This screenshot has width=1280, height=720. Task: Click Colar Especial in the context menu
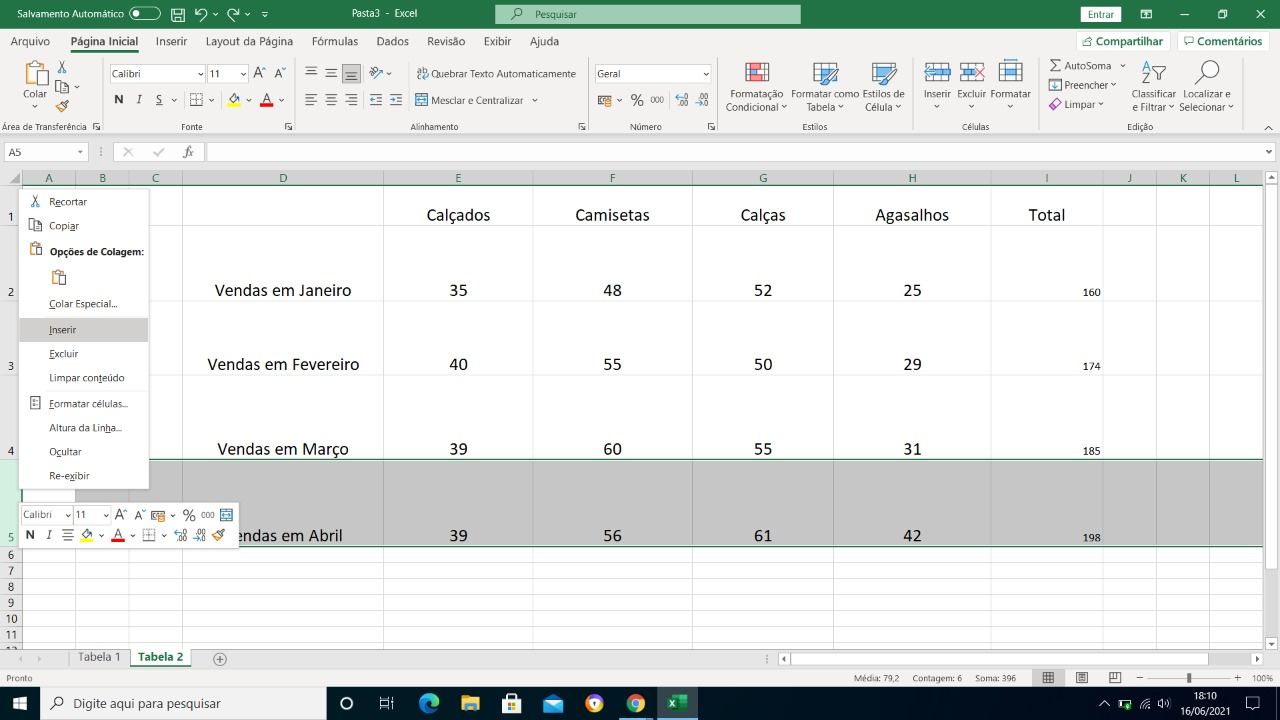82,303
